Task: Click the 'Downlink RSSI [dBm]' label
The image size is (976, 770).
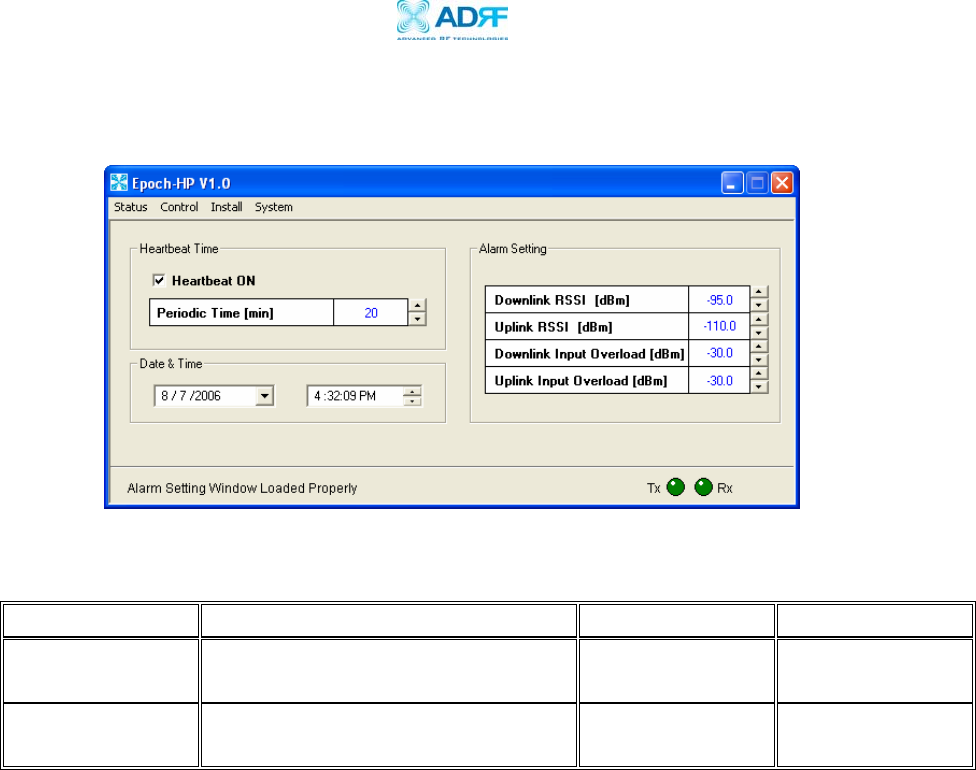Action: [562, 300]
